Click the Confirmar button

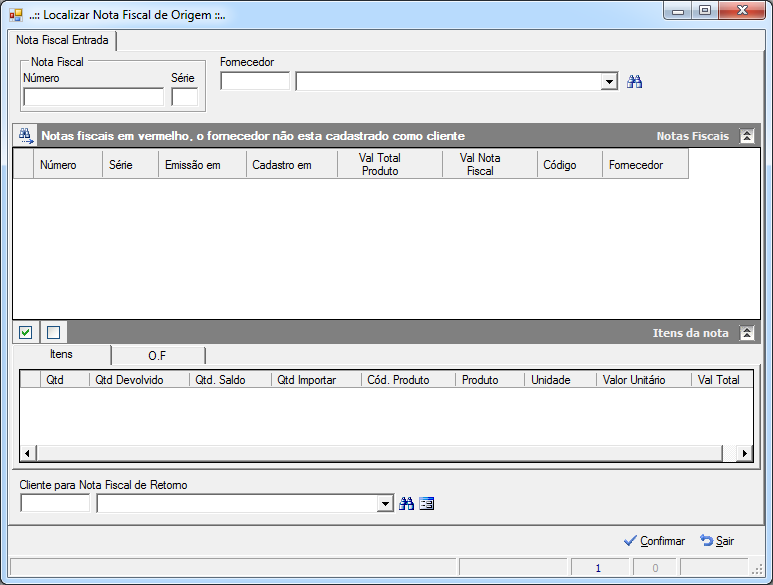click(654, 541)
